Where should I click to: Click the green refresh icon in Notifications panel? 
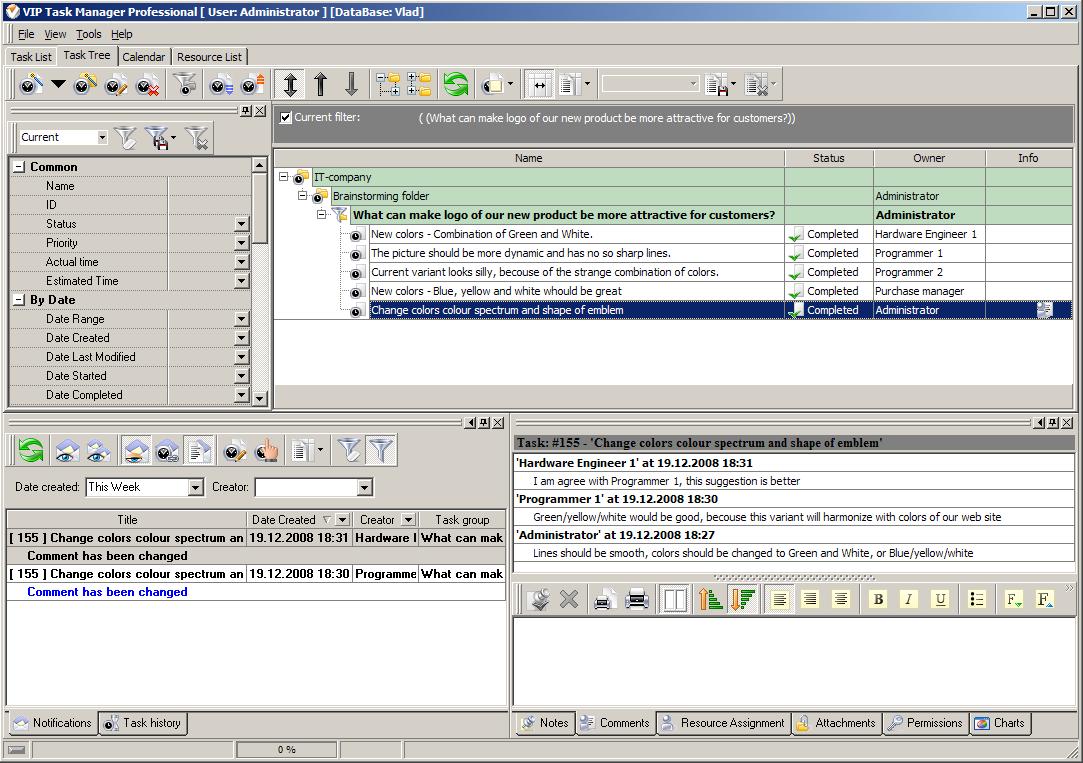coord(31,451)
